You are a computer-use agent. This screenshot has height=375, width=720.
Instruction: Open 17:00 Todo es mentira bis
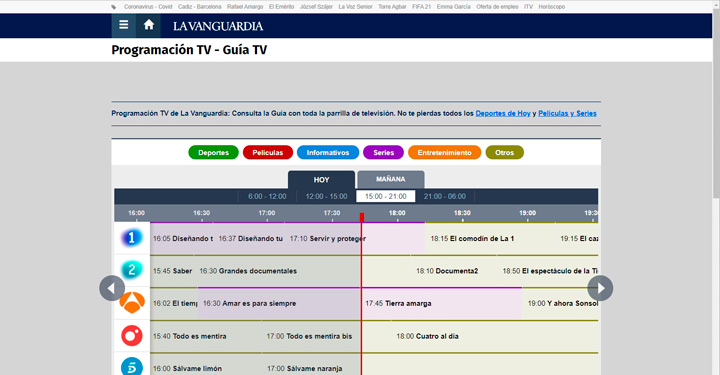[327, 336]
